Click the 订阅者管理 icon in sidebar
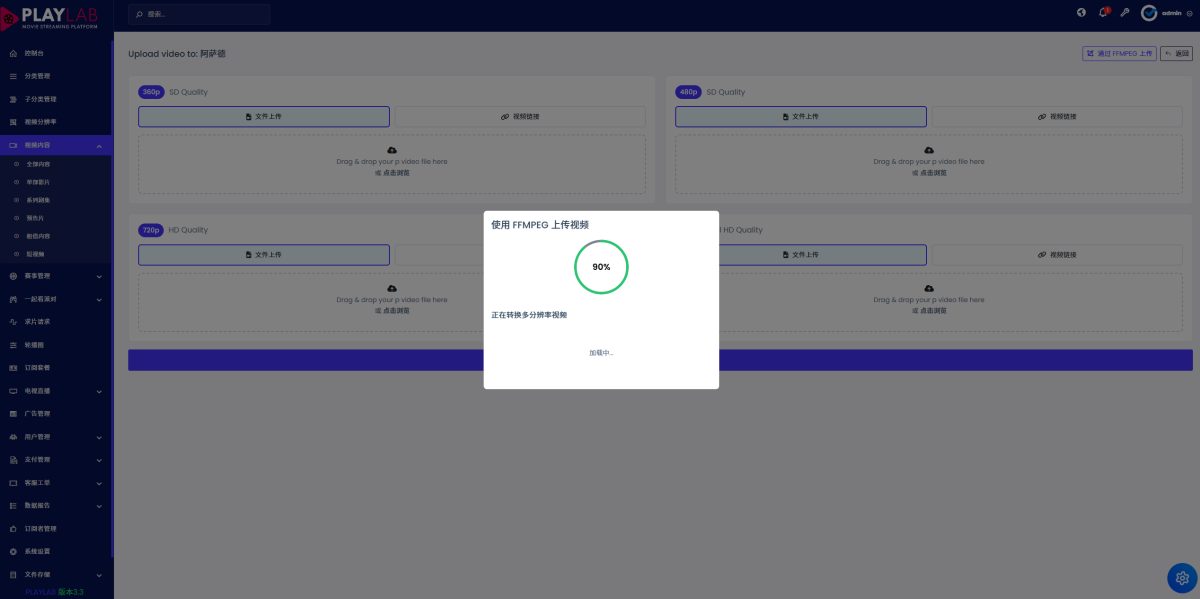1200x599 pixels. pos(13,529)
